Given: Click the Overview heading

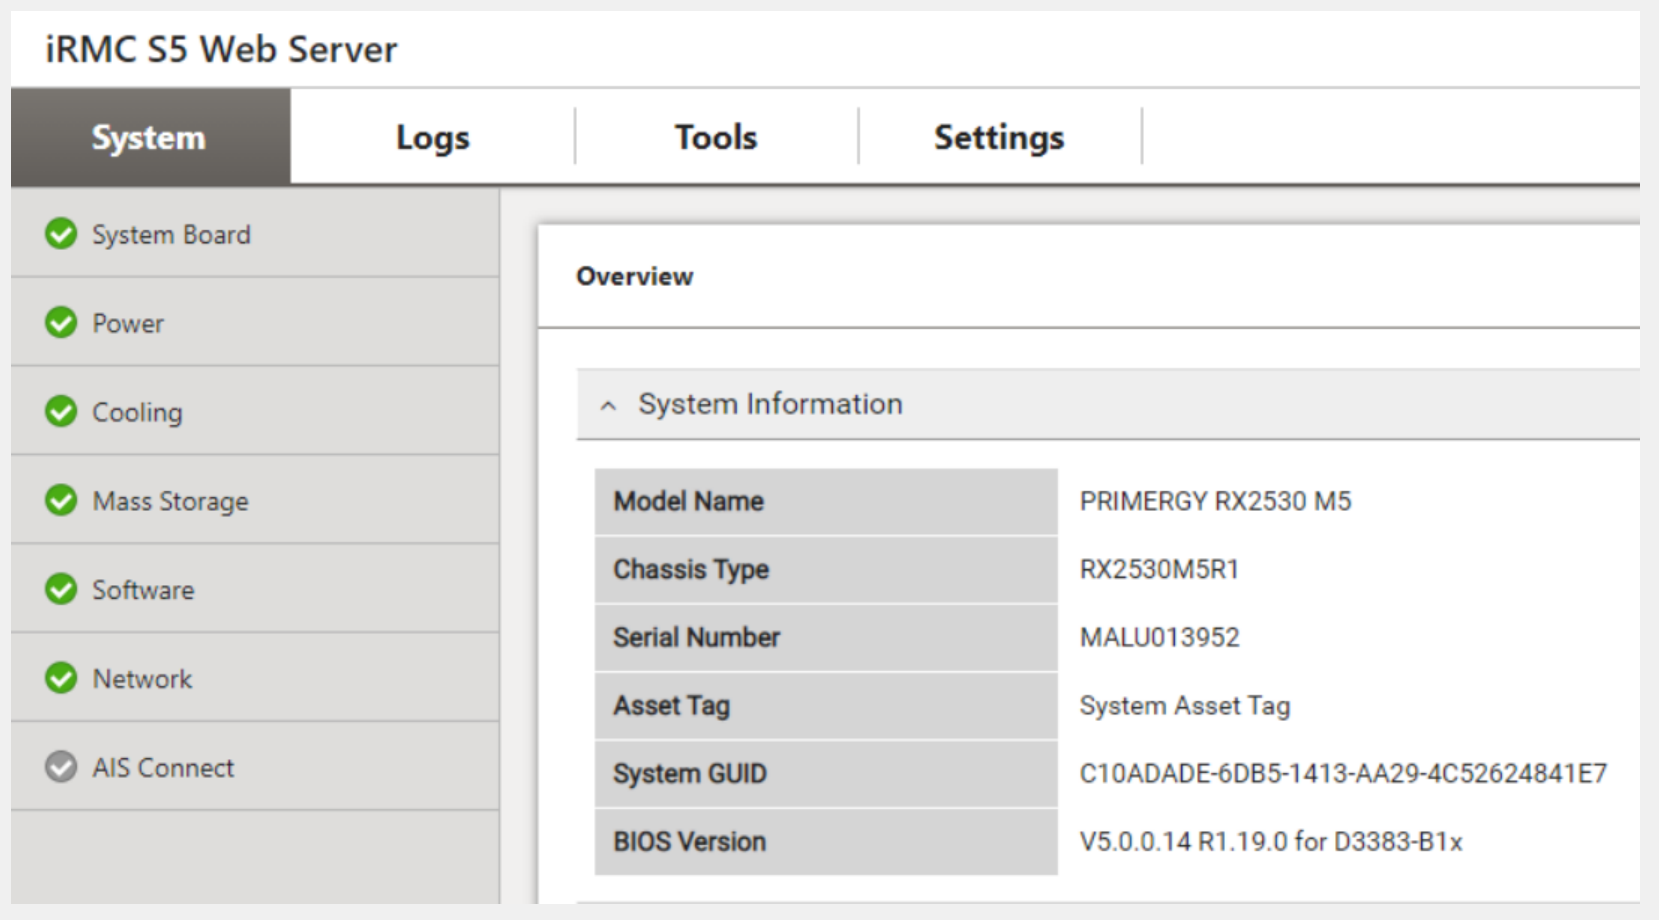Looking at the screenshot, I should point(635,276).
